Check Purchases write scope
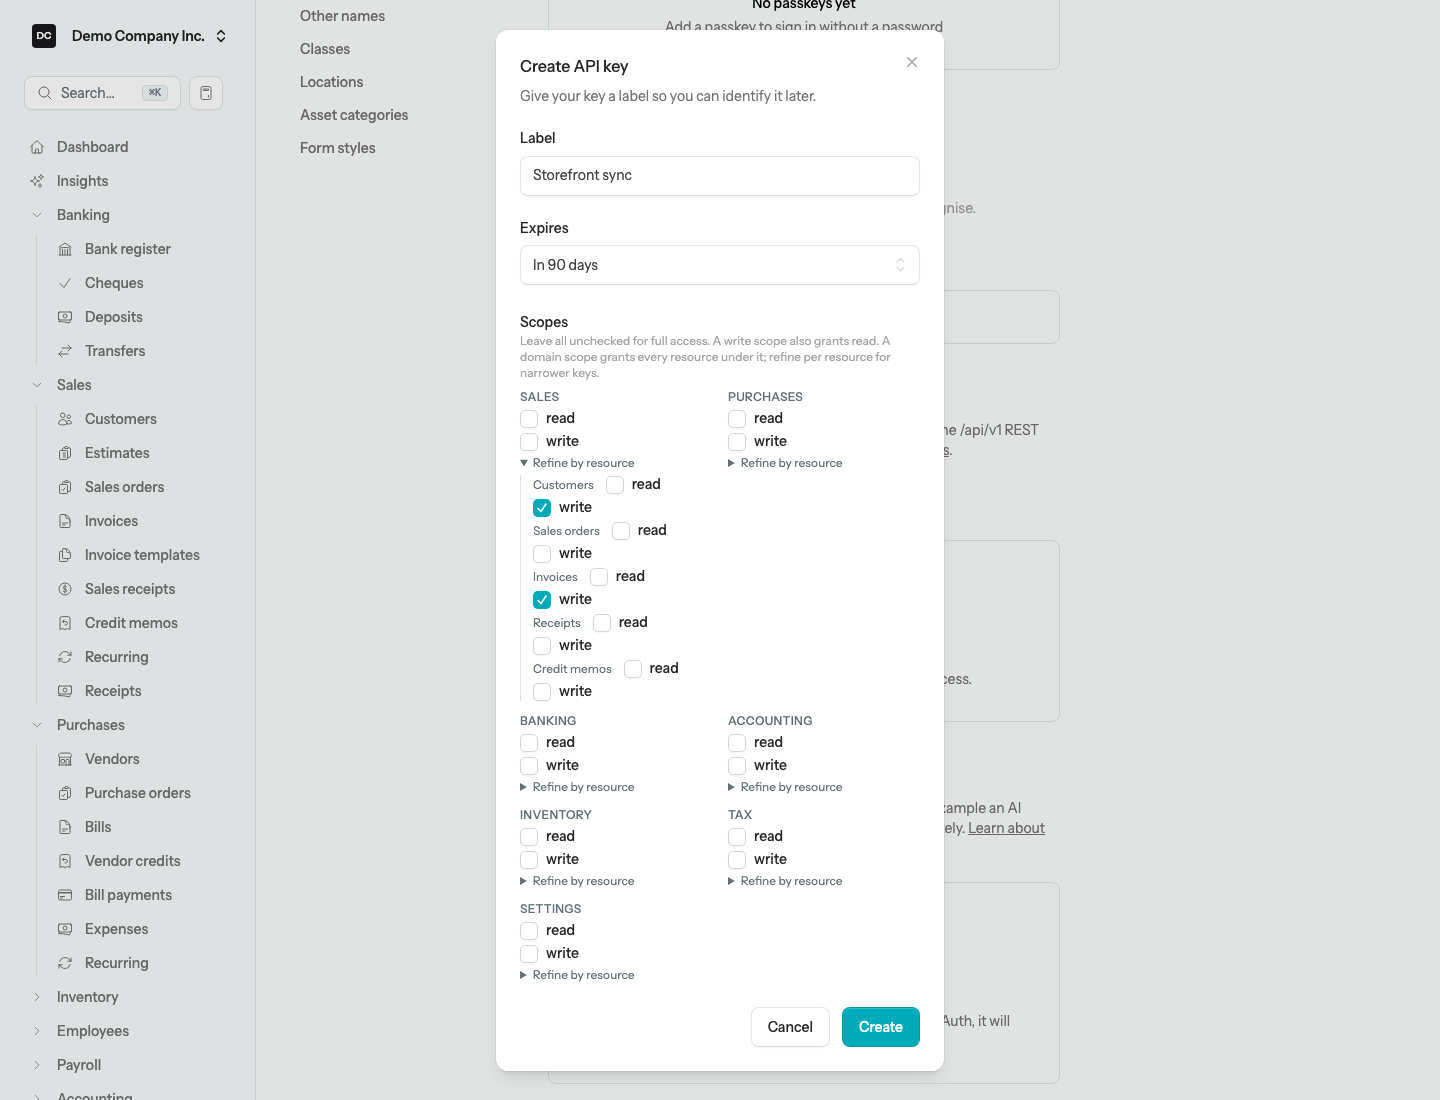1440x1100 pixels. tap(737, 442)
